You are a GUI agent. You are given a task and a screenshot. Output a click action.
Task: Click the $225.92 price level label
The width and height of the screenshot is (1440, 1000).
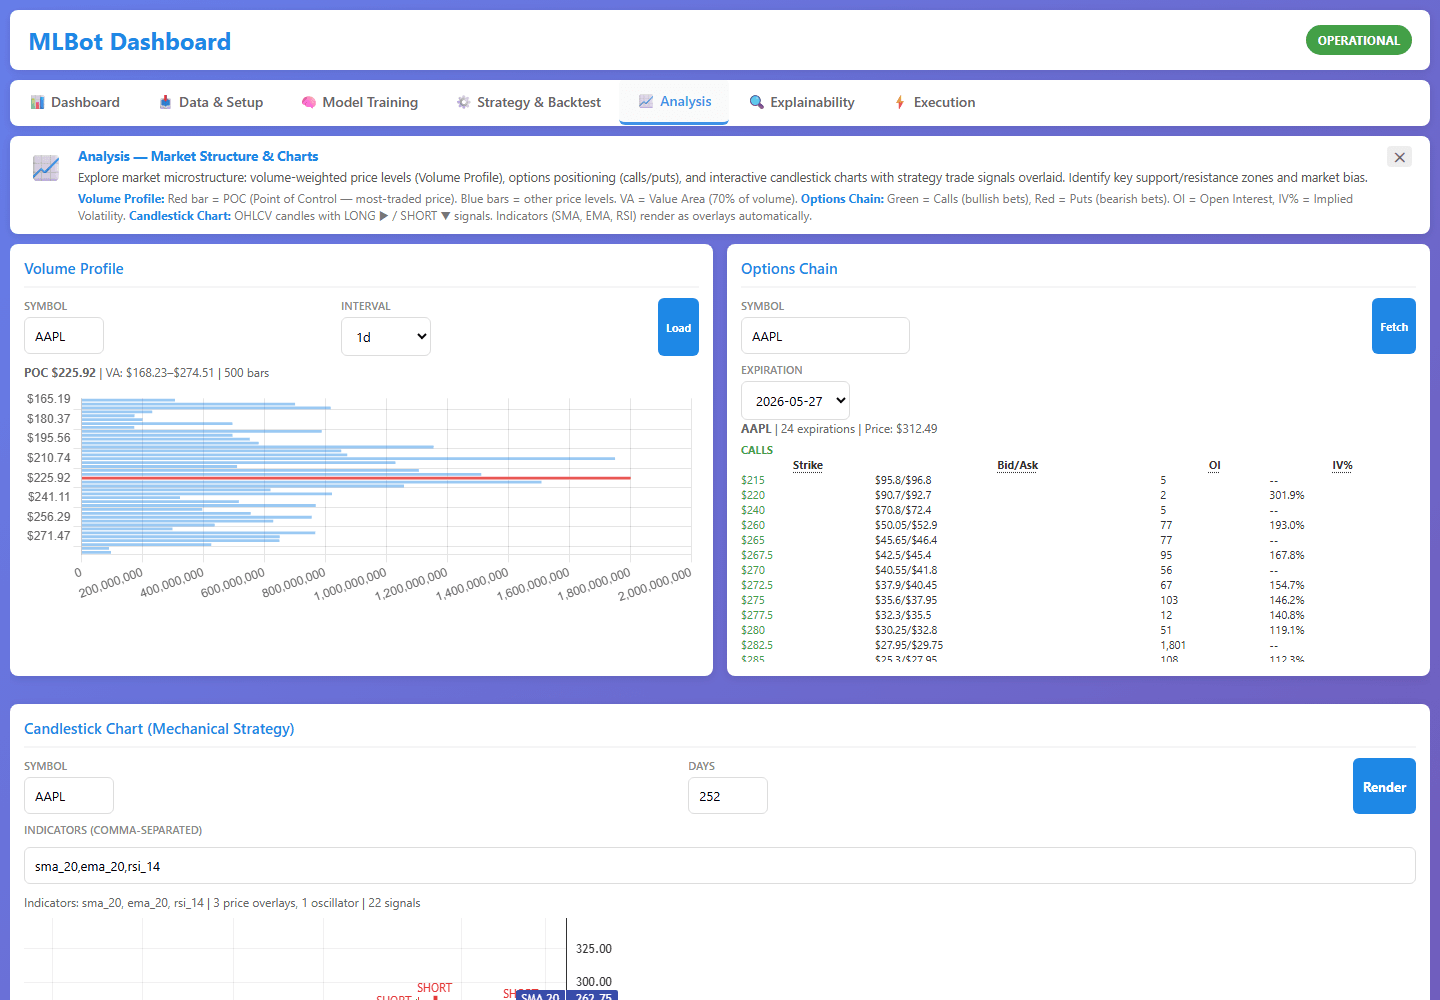49,478
